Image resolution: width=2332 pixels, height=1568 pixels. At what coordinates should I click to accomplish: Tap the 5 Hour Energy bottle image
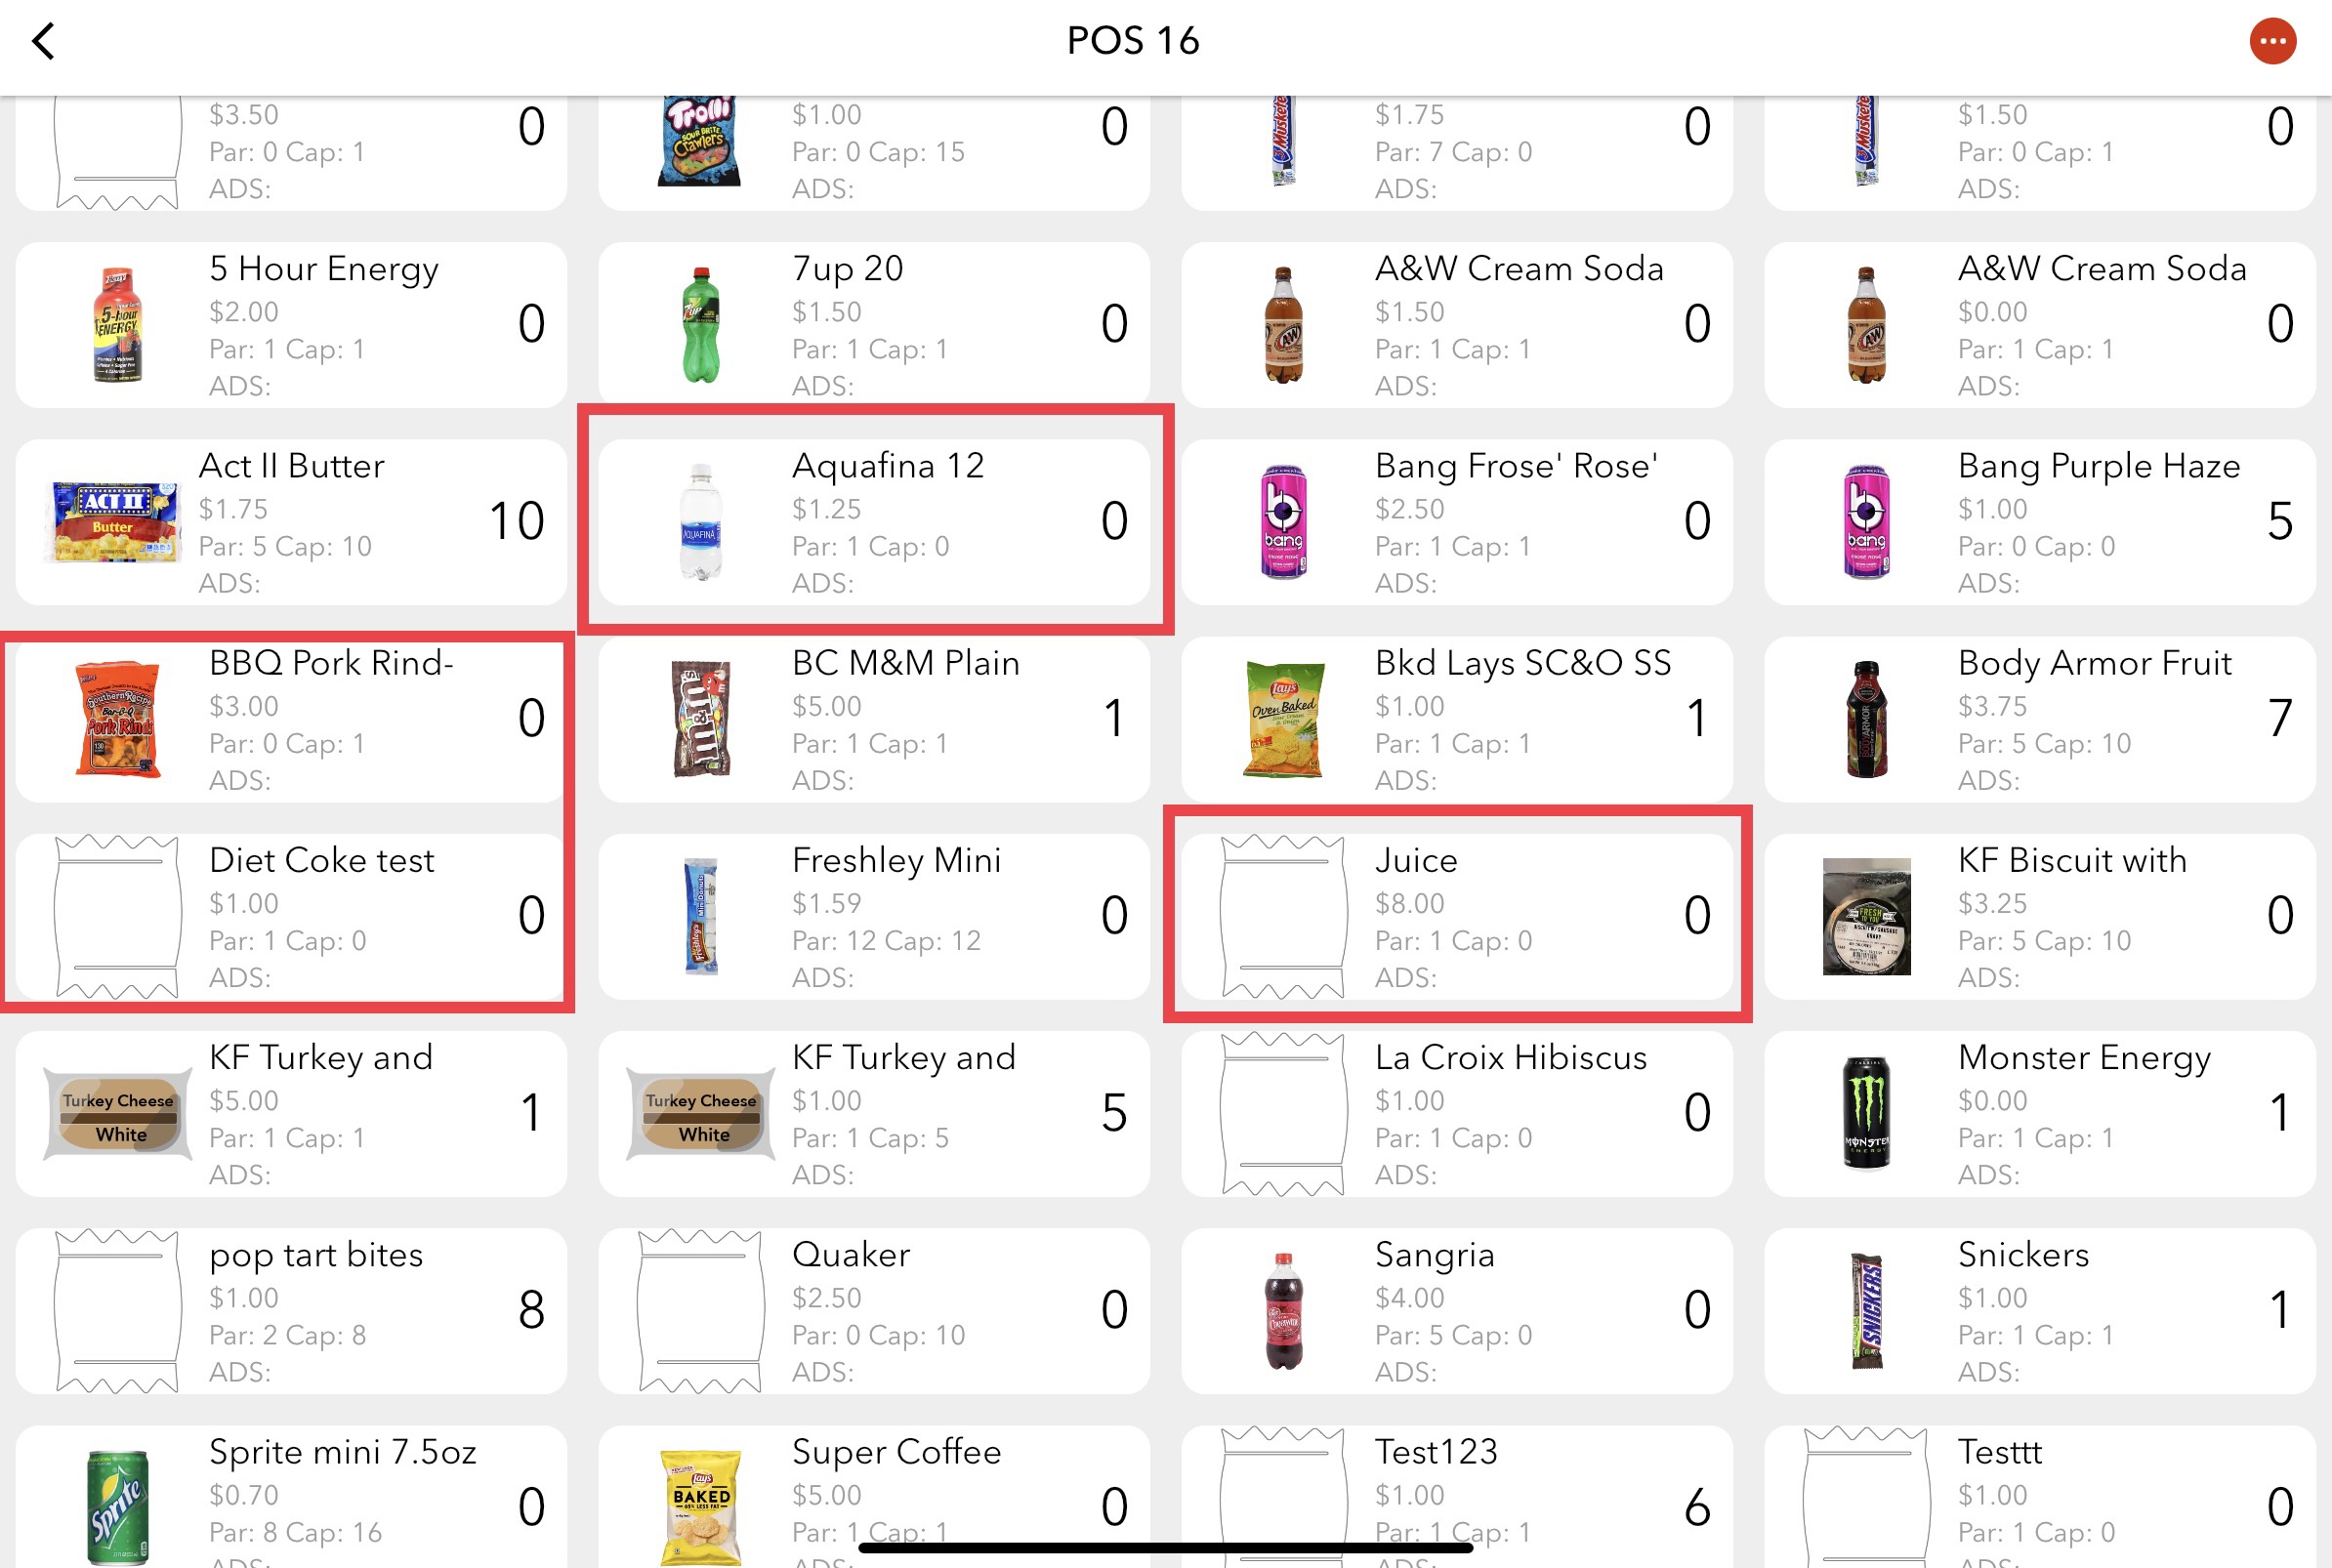pyautogui.click(x=118, y=325)
